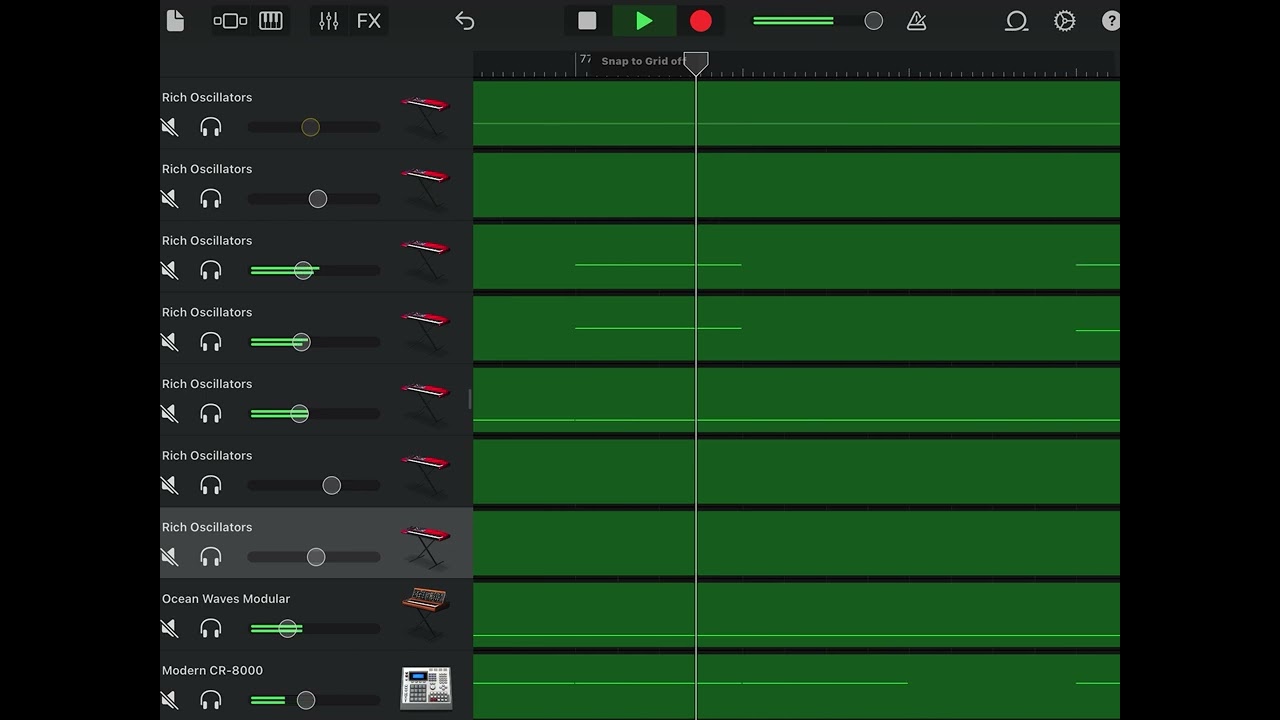Solo the fourth Rich Oscillators track
This screenshot has width=1280, height=720.
(211, 342)
